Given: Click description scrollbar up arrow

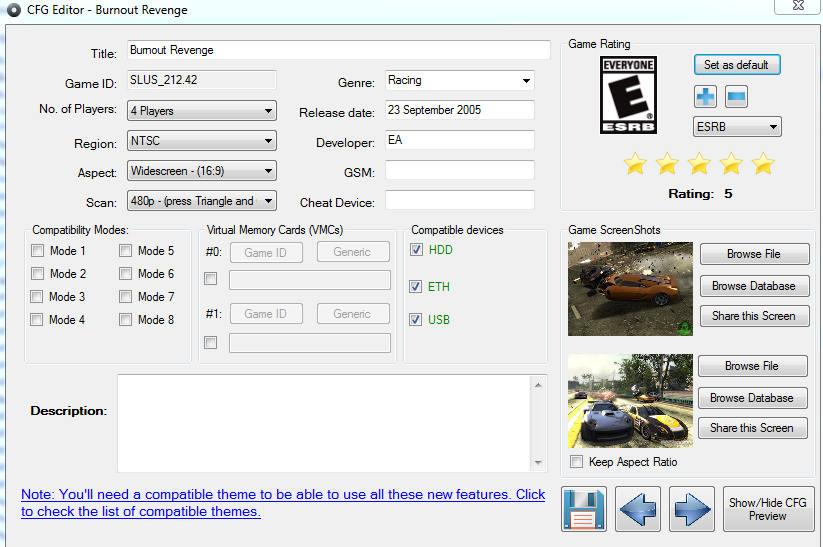Looking at the screenshot, I should point(539,385).
